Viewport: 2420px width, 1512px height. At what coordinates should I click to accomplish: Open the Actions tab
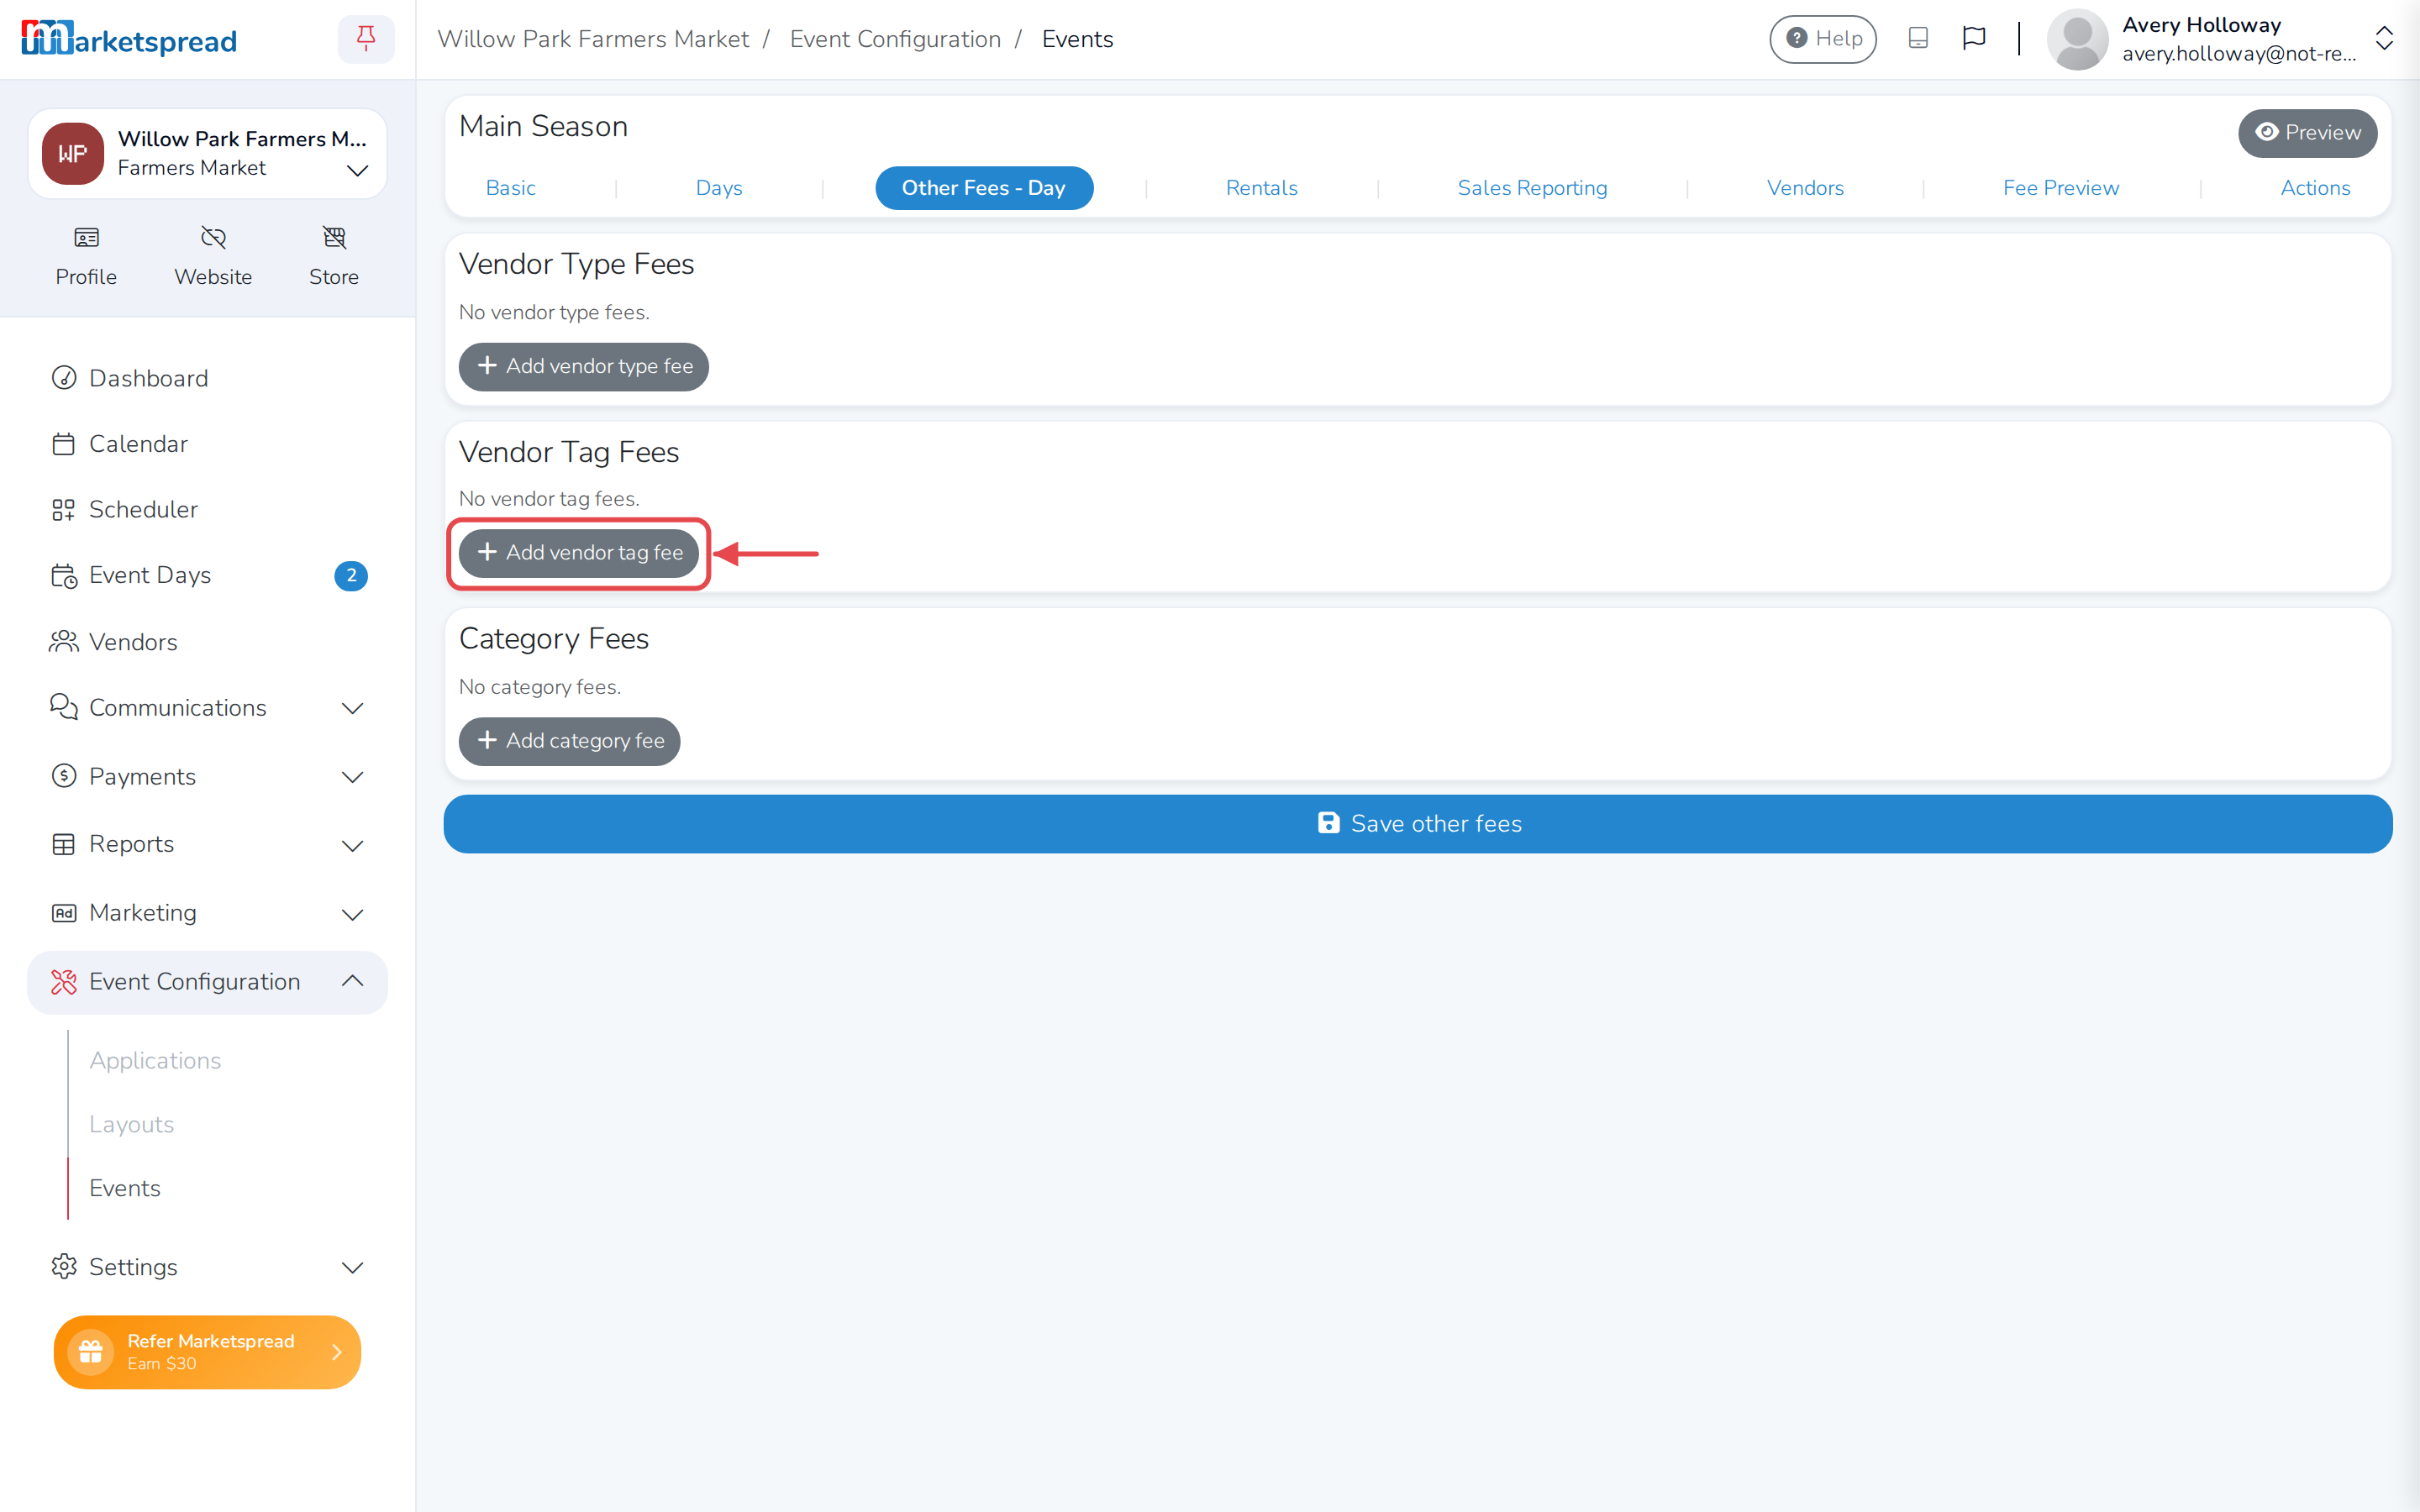pyautogui.click(x=2315, y=188)
